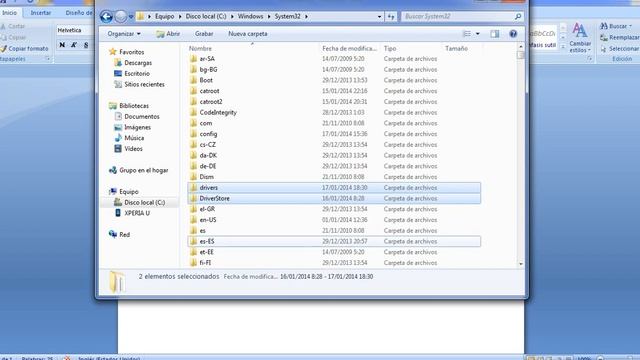Click Disco local (C:) breadcrumb segment
Screen dimensions: 640x360
[x=206, y=17]
